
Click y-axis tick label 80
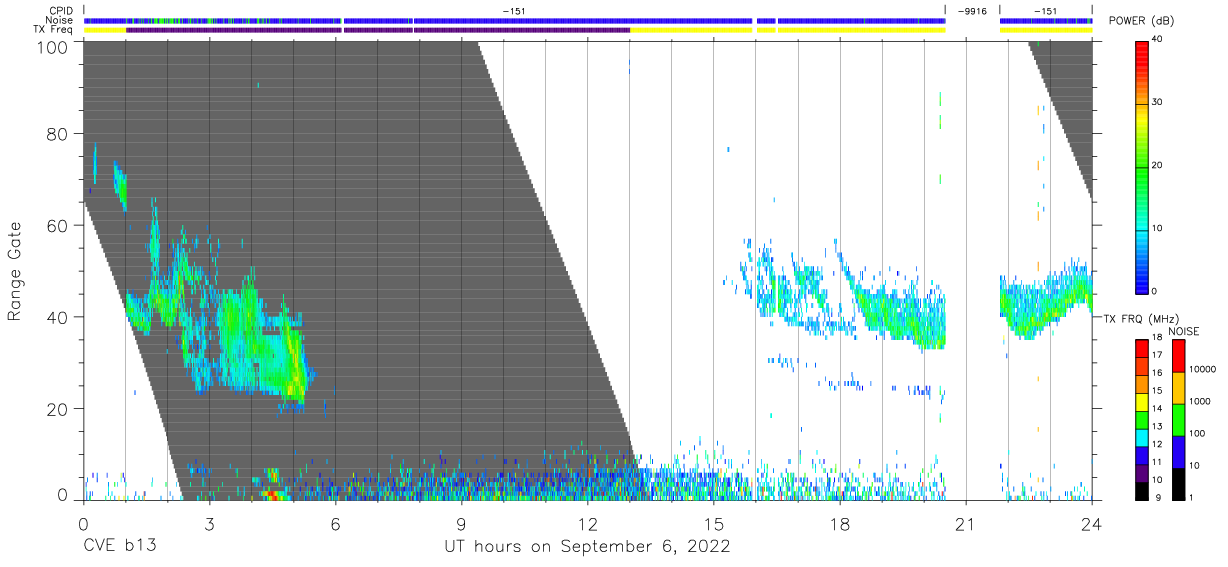click(x=56, y=134)
